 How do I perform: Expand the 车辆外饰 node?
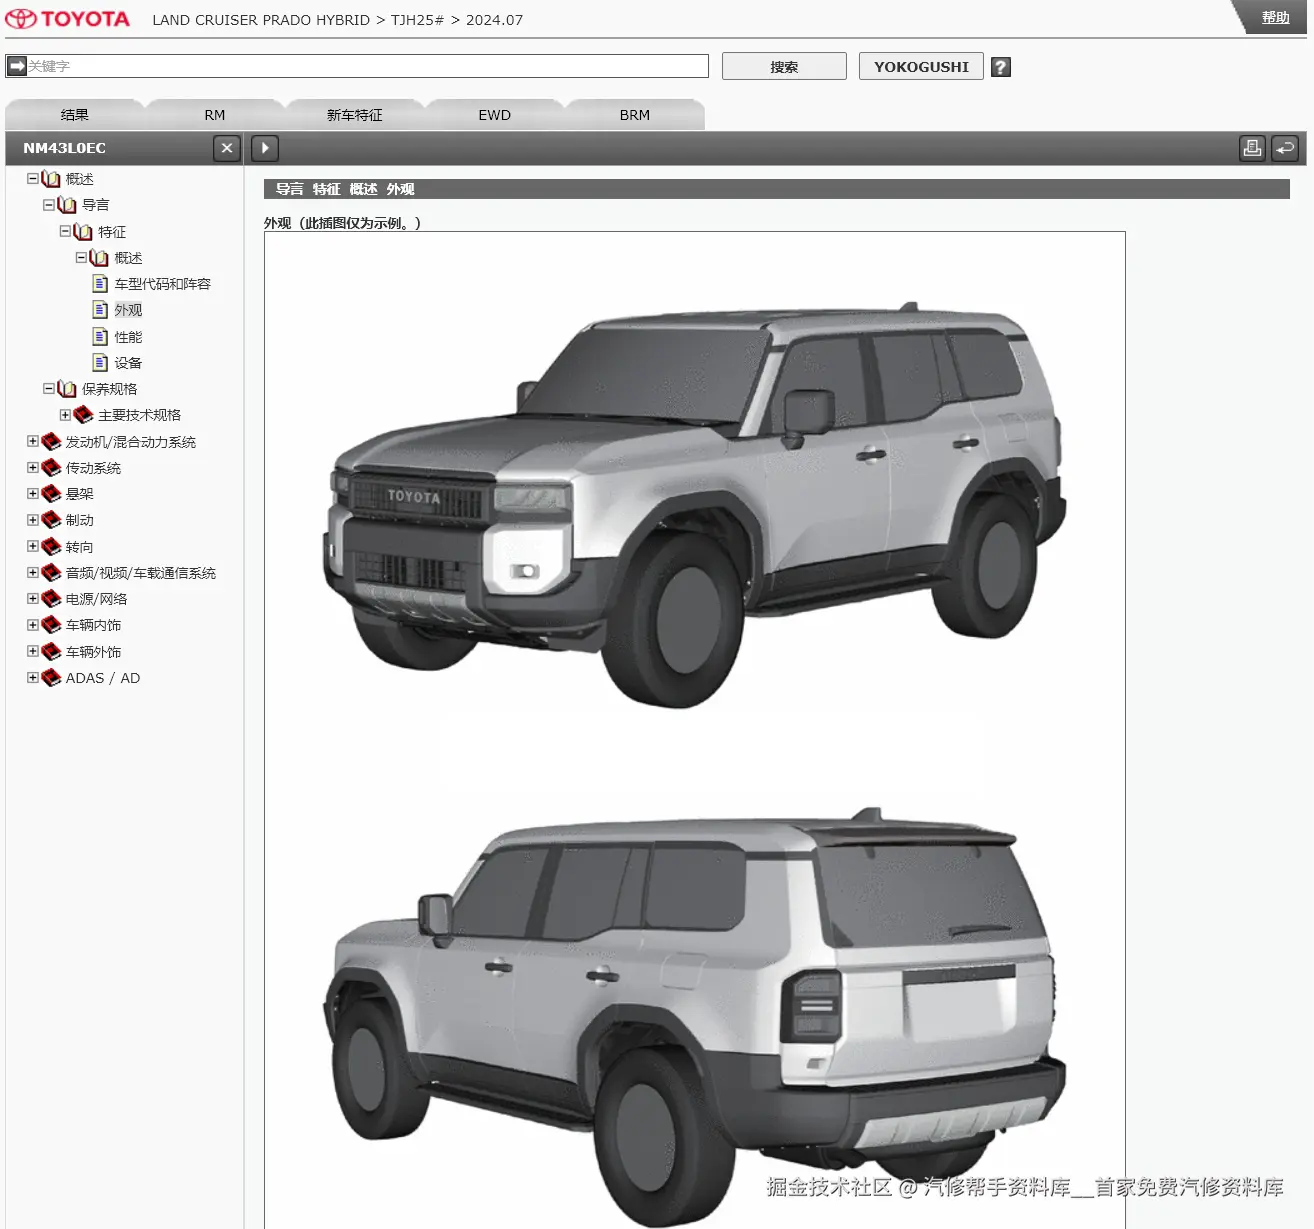(32, 651)
